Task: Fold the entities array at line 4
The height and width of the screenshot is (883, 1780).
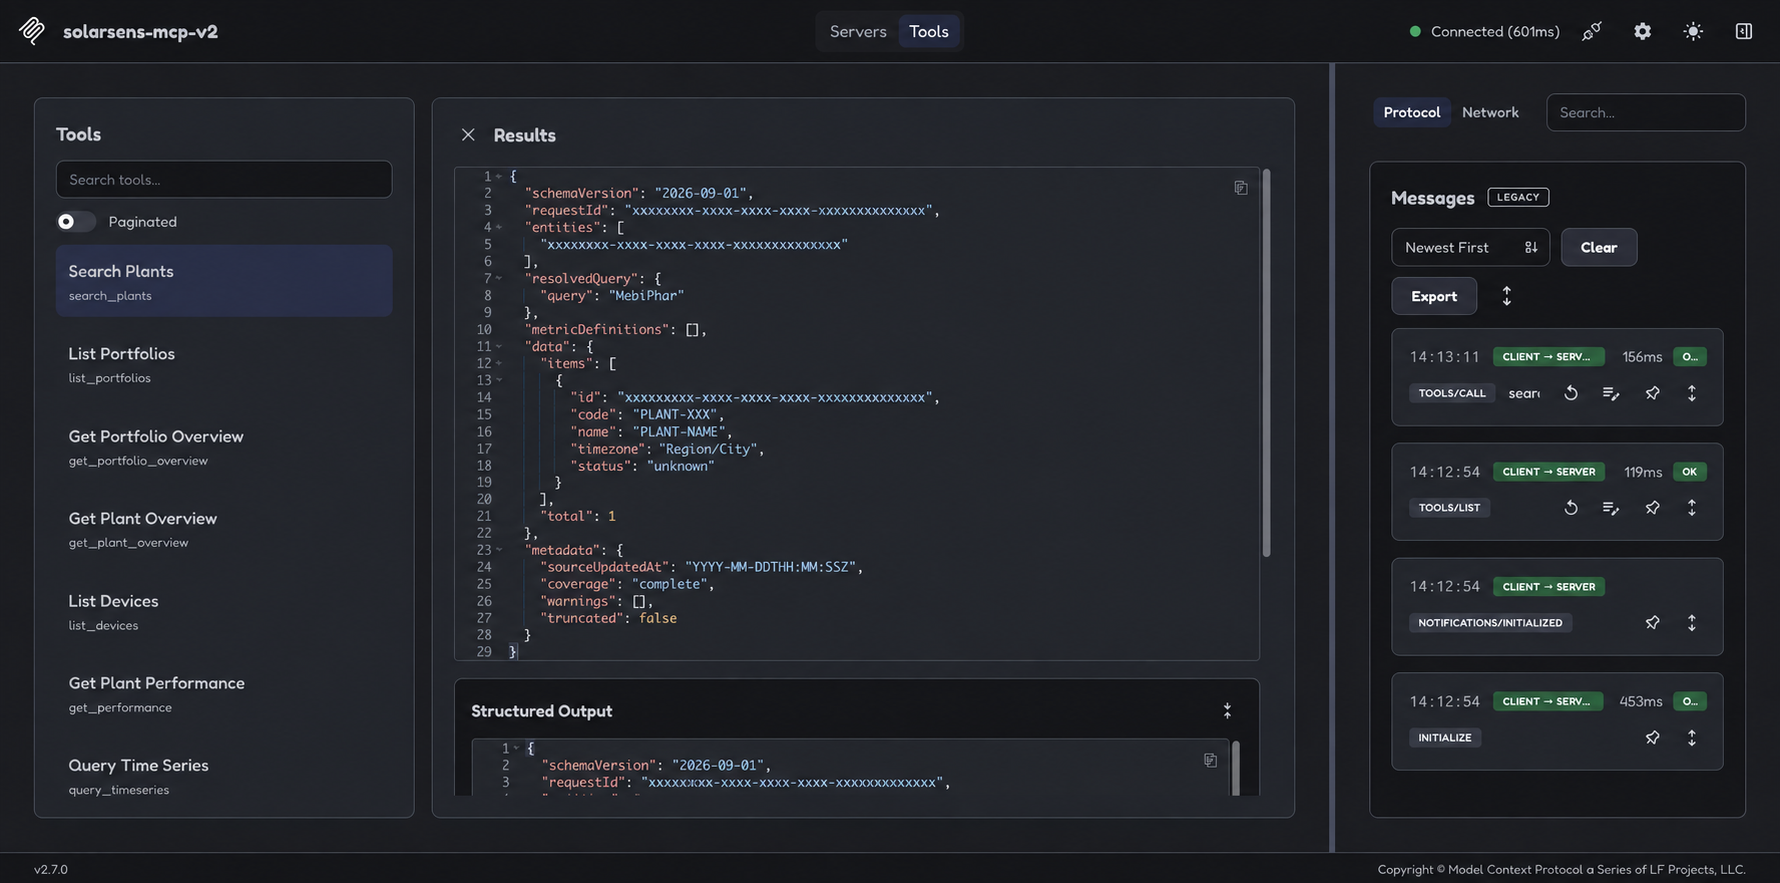Action: (499, 227)
